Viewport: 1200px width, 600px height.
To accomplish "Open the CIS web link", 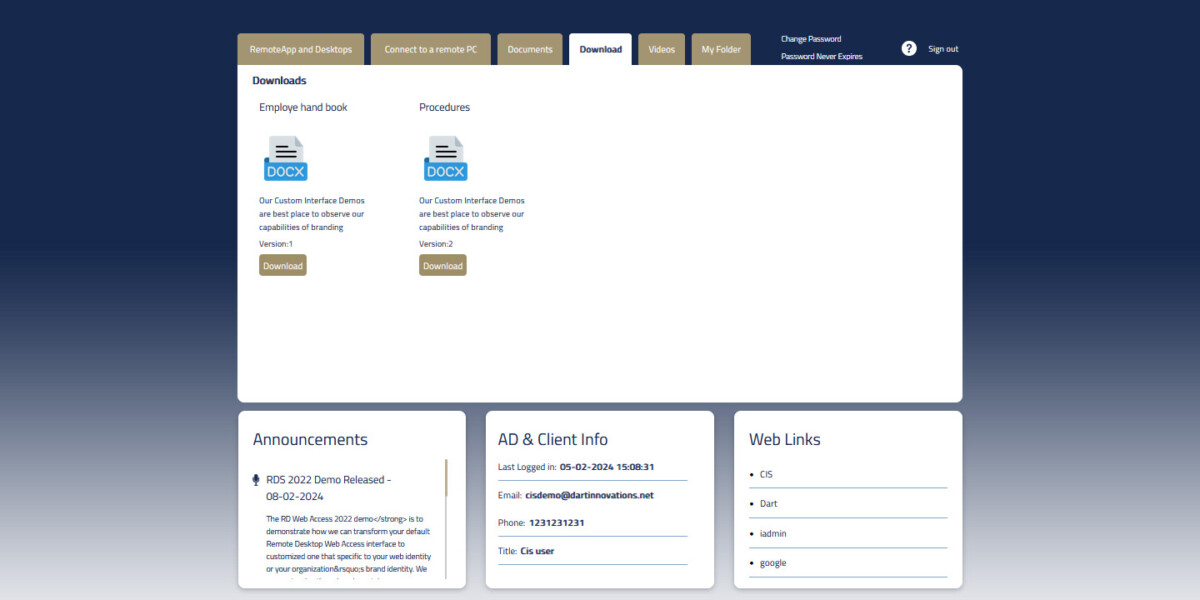I will (x=766, y=474).
